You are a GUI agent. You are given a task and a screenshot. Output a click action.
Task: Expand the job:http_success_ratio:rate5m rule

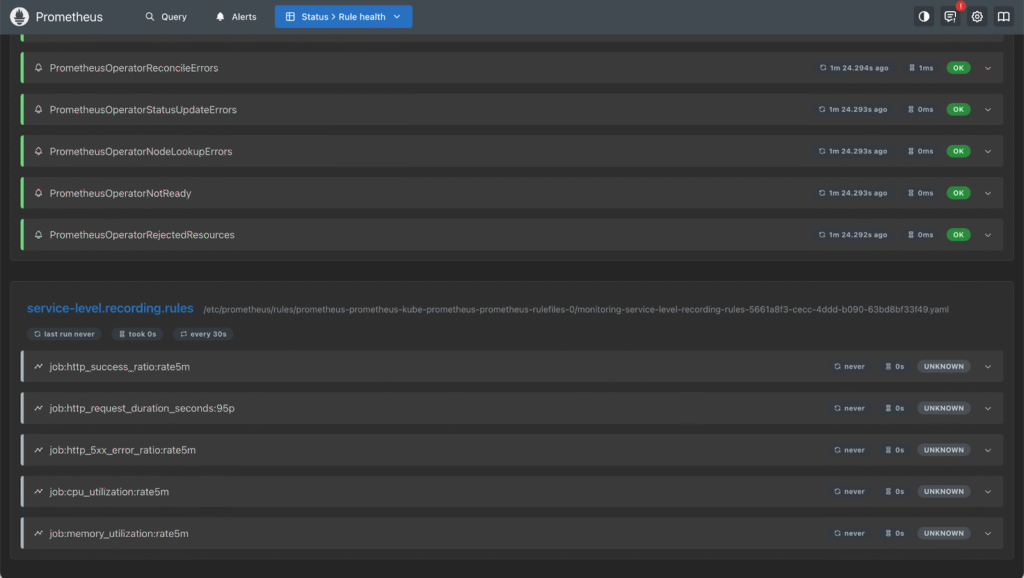coord(988,367)
